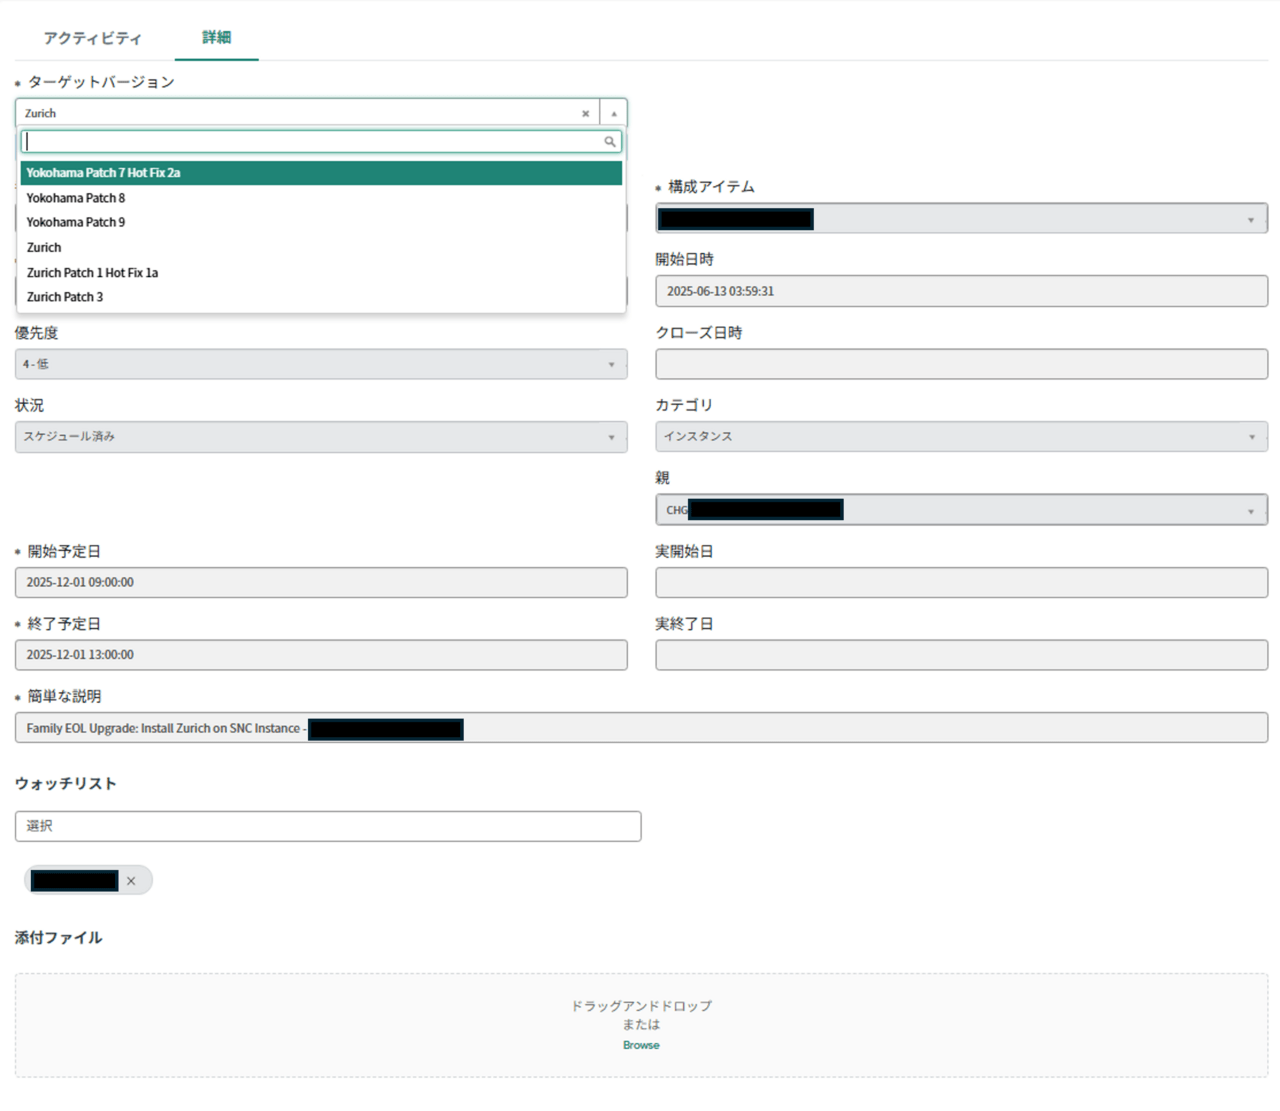This screenshot has height=1111, width=1280.
Task: Open the 優先度 dropdown
Action: [x=611, y=365]
